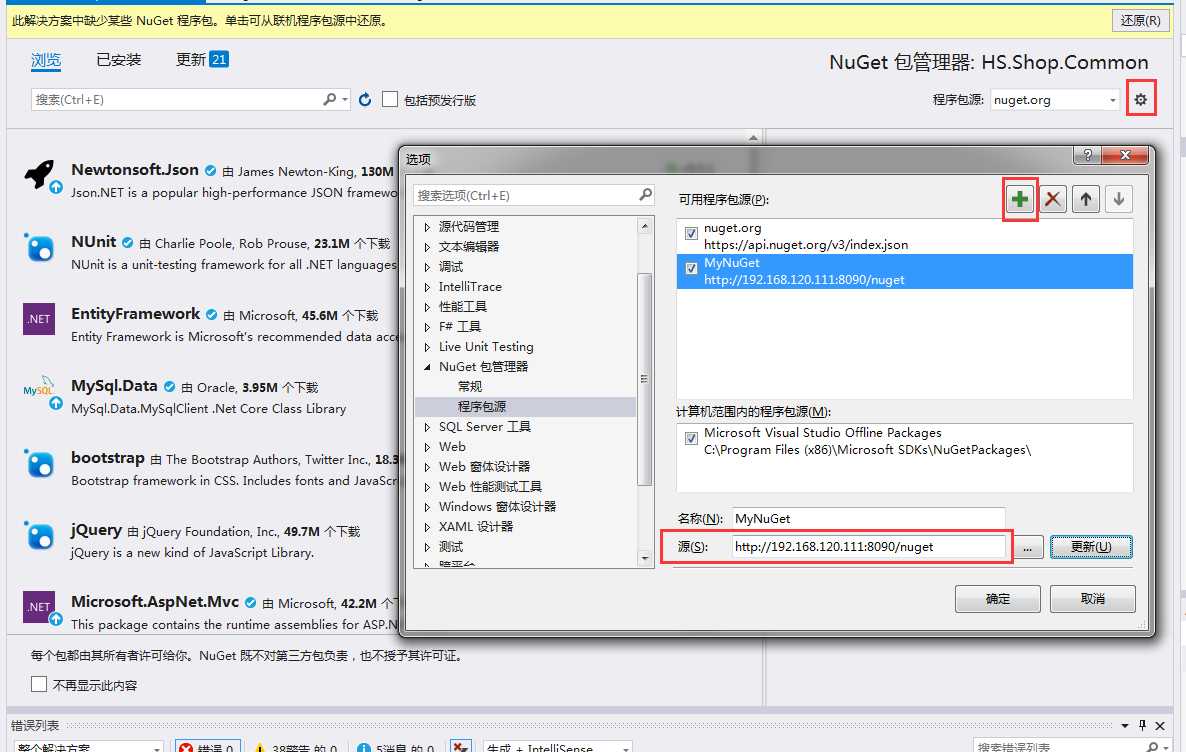Select 程序包源 in the options tree
The image size is (1186, 752).
tap(482, 406)
